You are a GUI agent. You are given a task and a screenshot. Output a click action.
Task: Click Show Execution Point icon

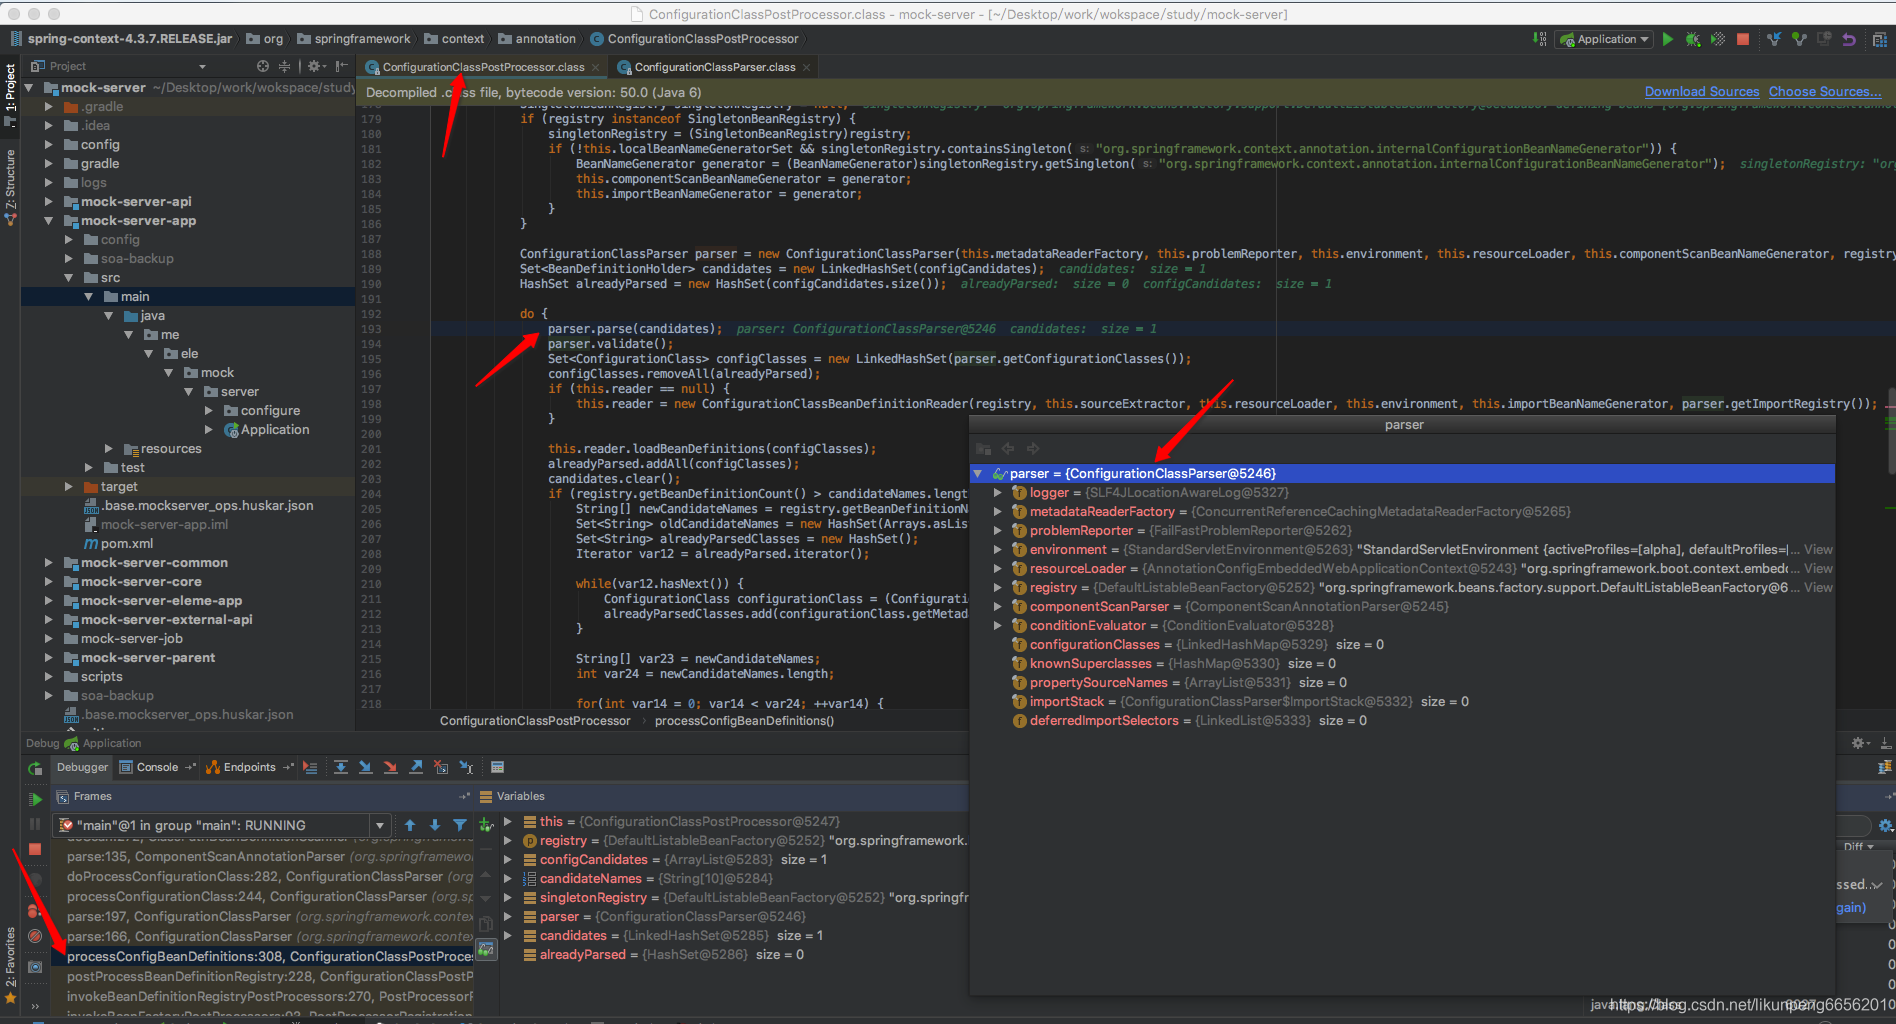[310, 767]
